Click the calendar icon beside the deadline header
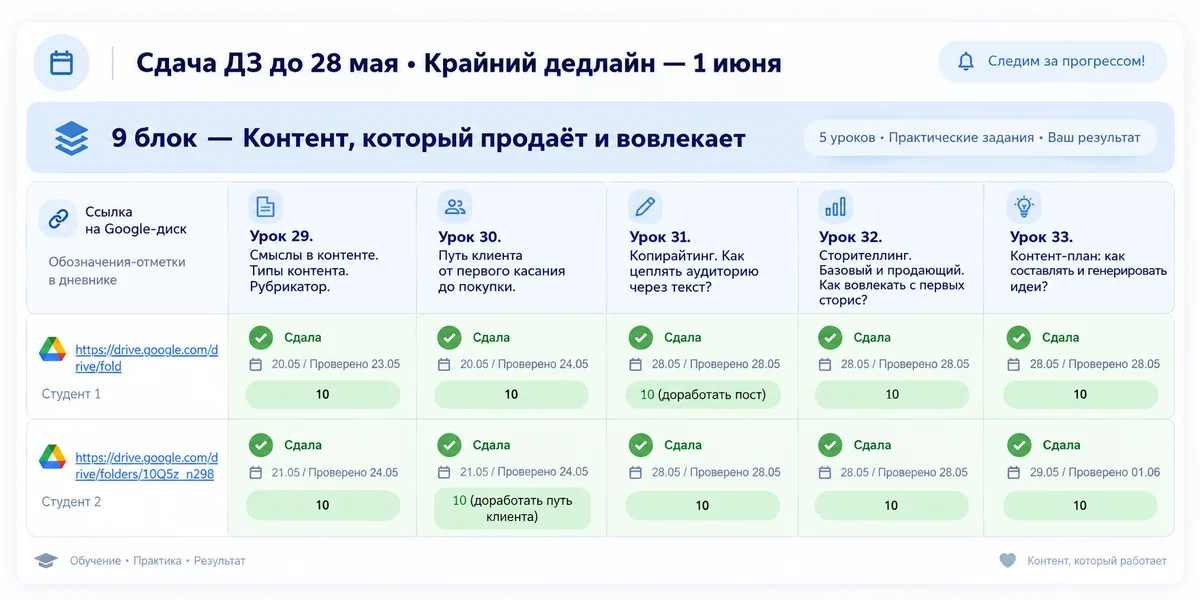 (61, 63)
